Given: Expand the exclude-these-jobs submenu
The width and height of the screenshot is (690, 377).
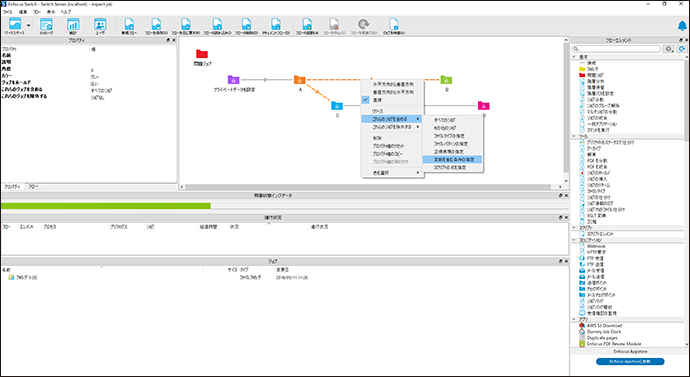Looking at the screenshot, I should click(392, 127).
